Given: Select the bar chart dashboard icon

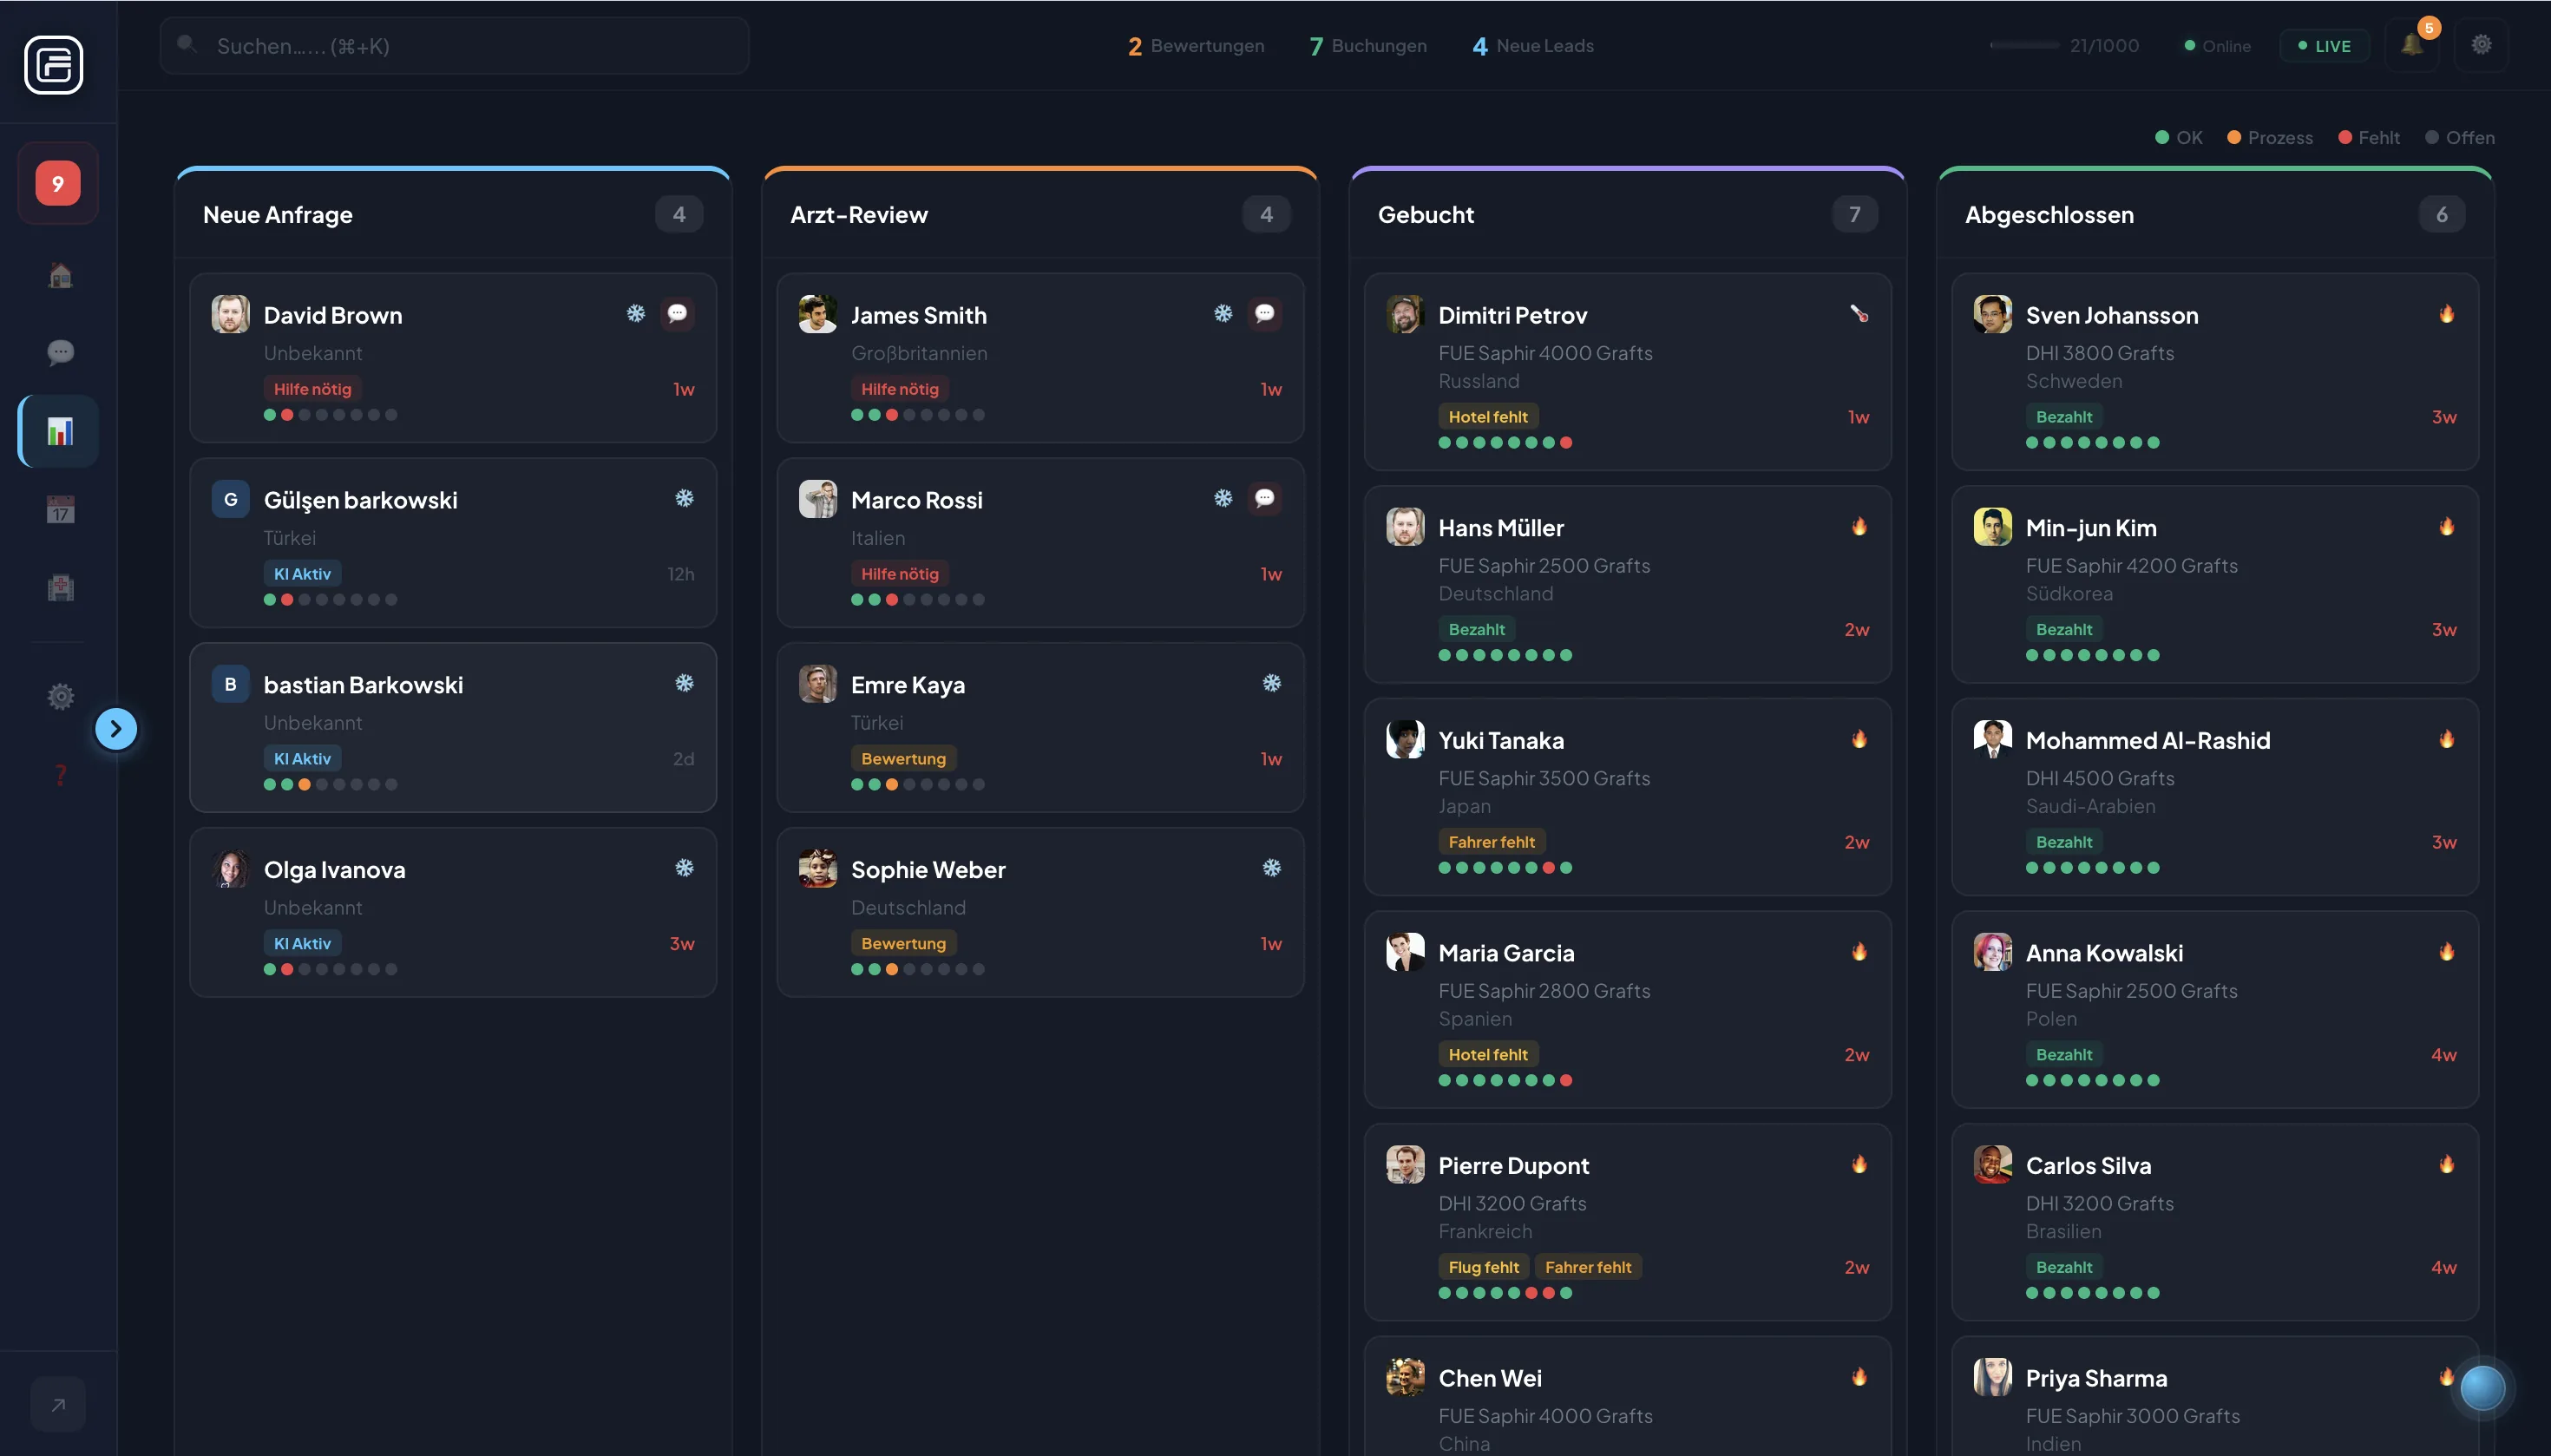Looking at the screenshot, I should pyautogui.click(x=58, y=431).
